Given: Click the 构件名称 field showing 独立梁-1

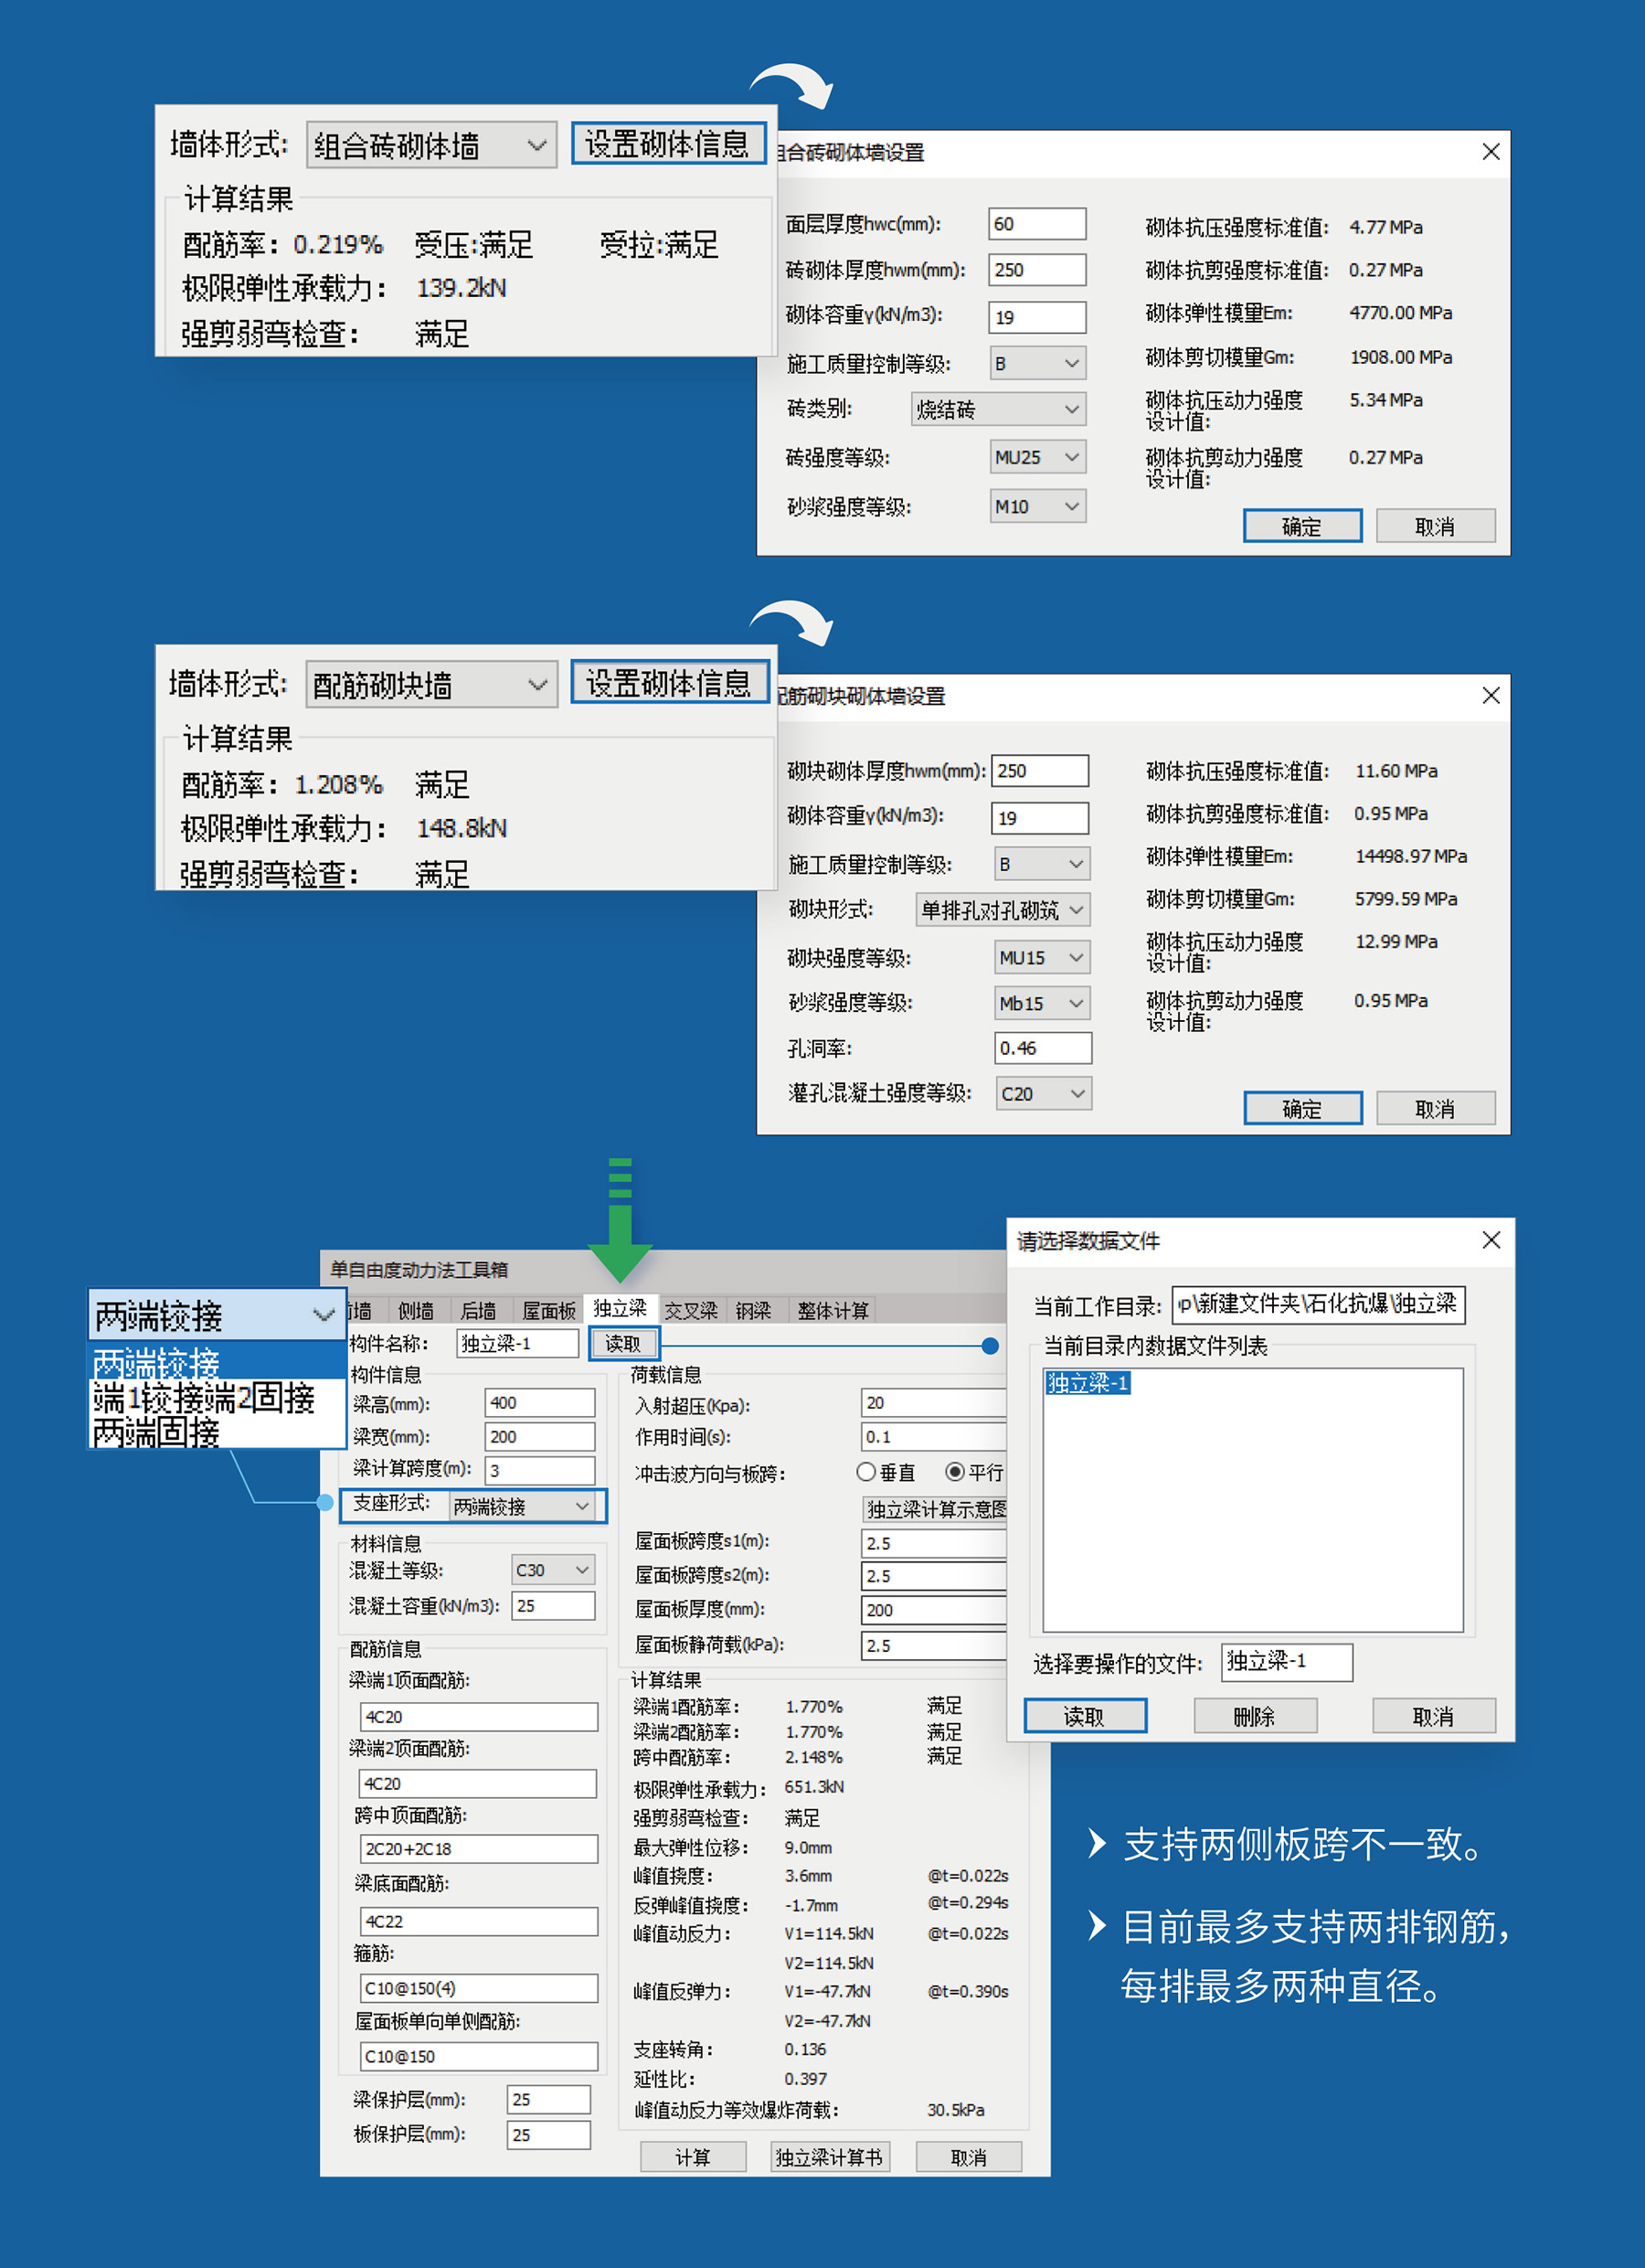Looking at the screenshot, I should pyautogui.click(x=518, y=1343).
